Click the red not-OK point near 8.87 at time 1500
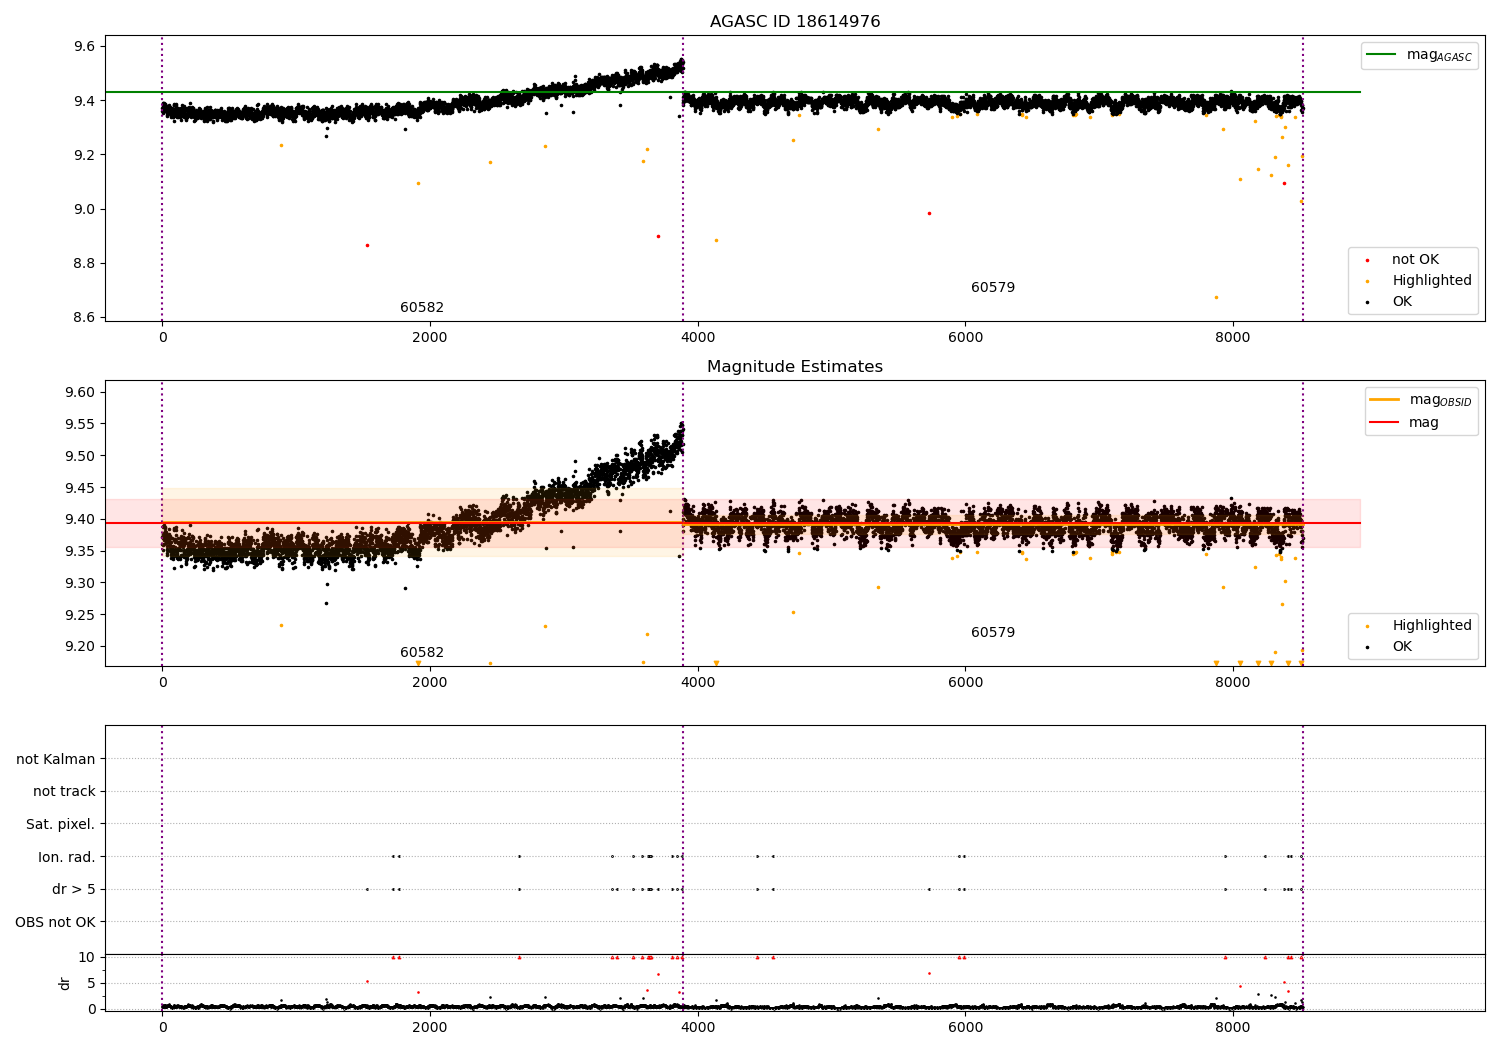 tap(367, 246)
